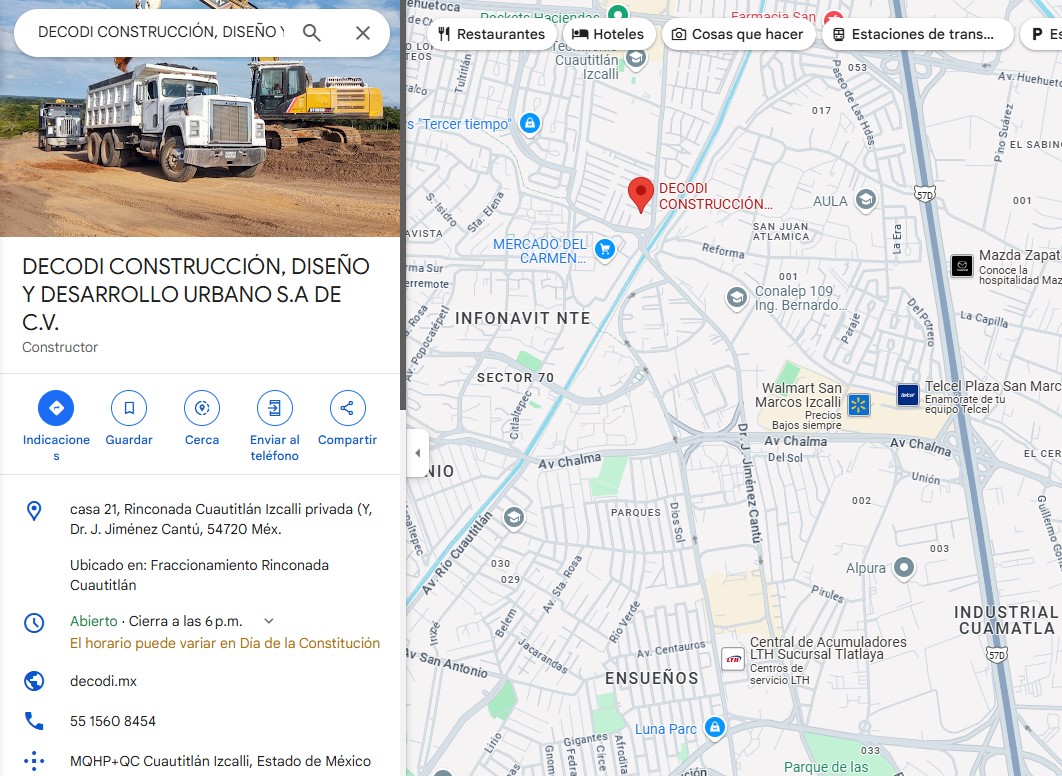Select the Hoteles filter chip
This screenshot has width=1062, height=776.
point(608,34)
